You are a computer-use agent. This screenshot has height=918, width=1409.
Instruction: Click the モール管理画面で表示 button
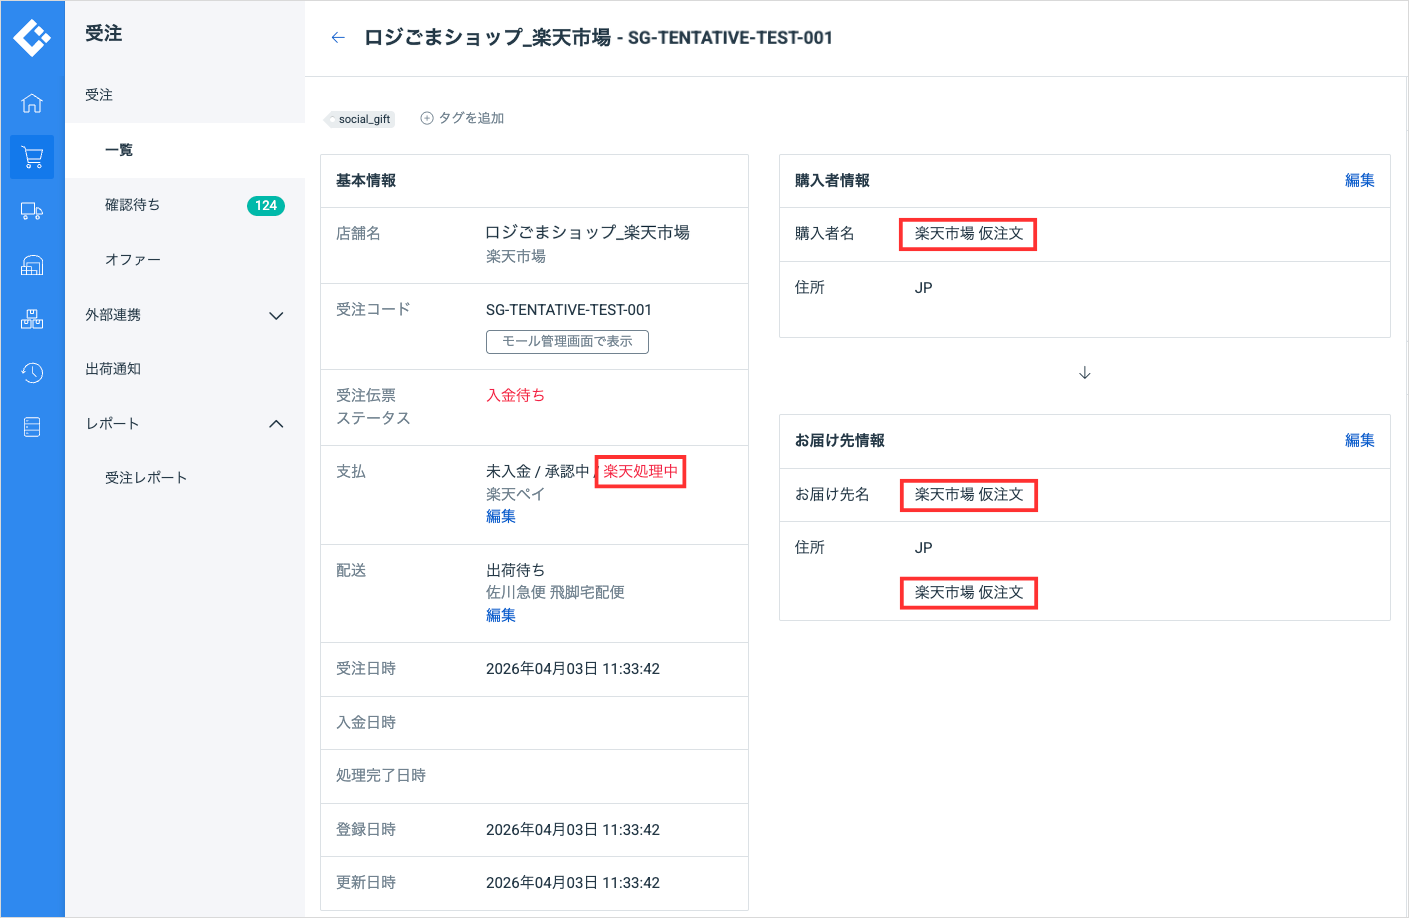(x=567, y=342)
